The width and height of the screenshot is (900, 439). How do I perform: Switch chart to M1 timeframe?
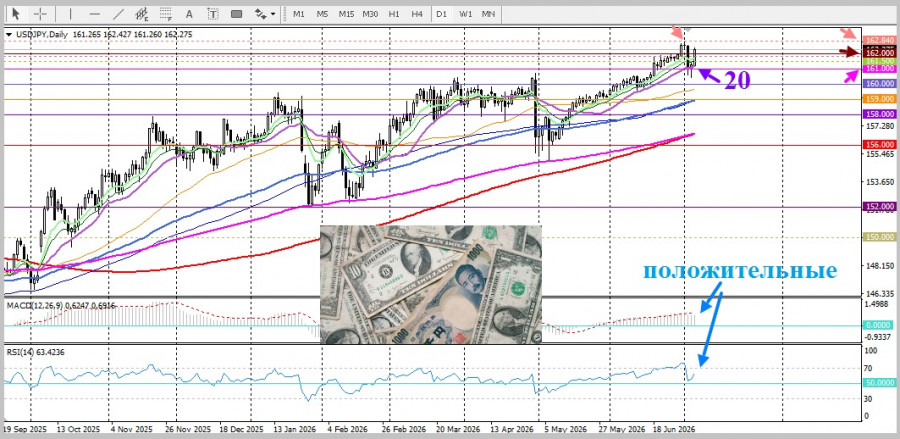[x=298, y=14]
